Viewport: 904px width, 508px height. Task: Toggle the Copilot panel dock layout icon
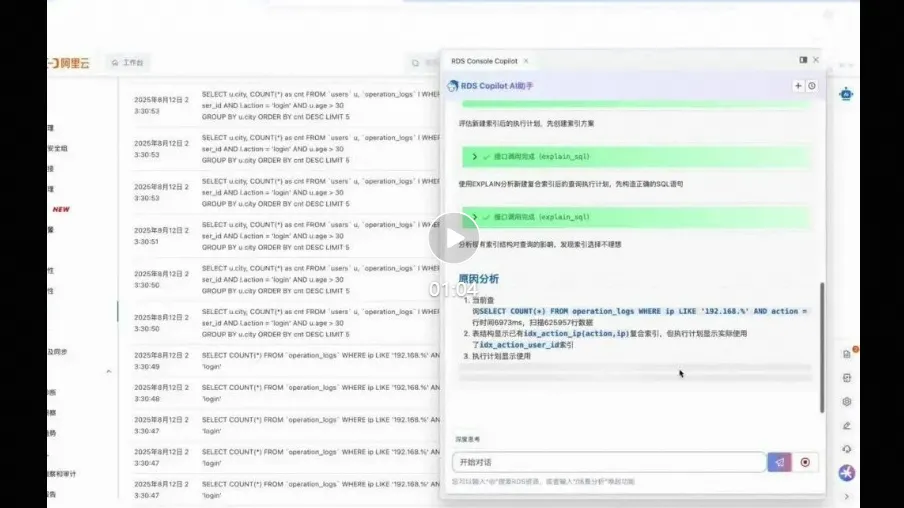803,59
